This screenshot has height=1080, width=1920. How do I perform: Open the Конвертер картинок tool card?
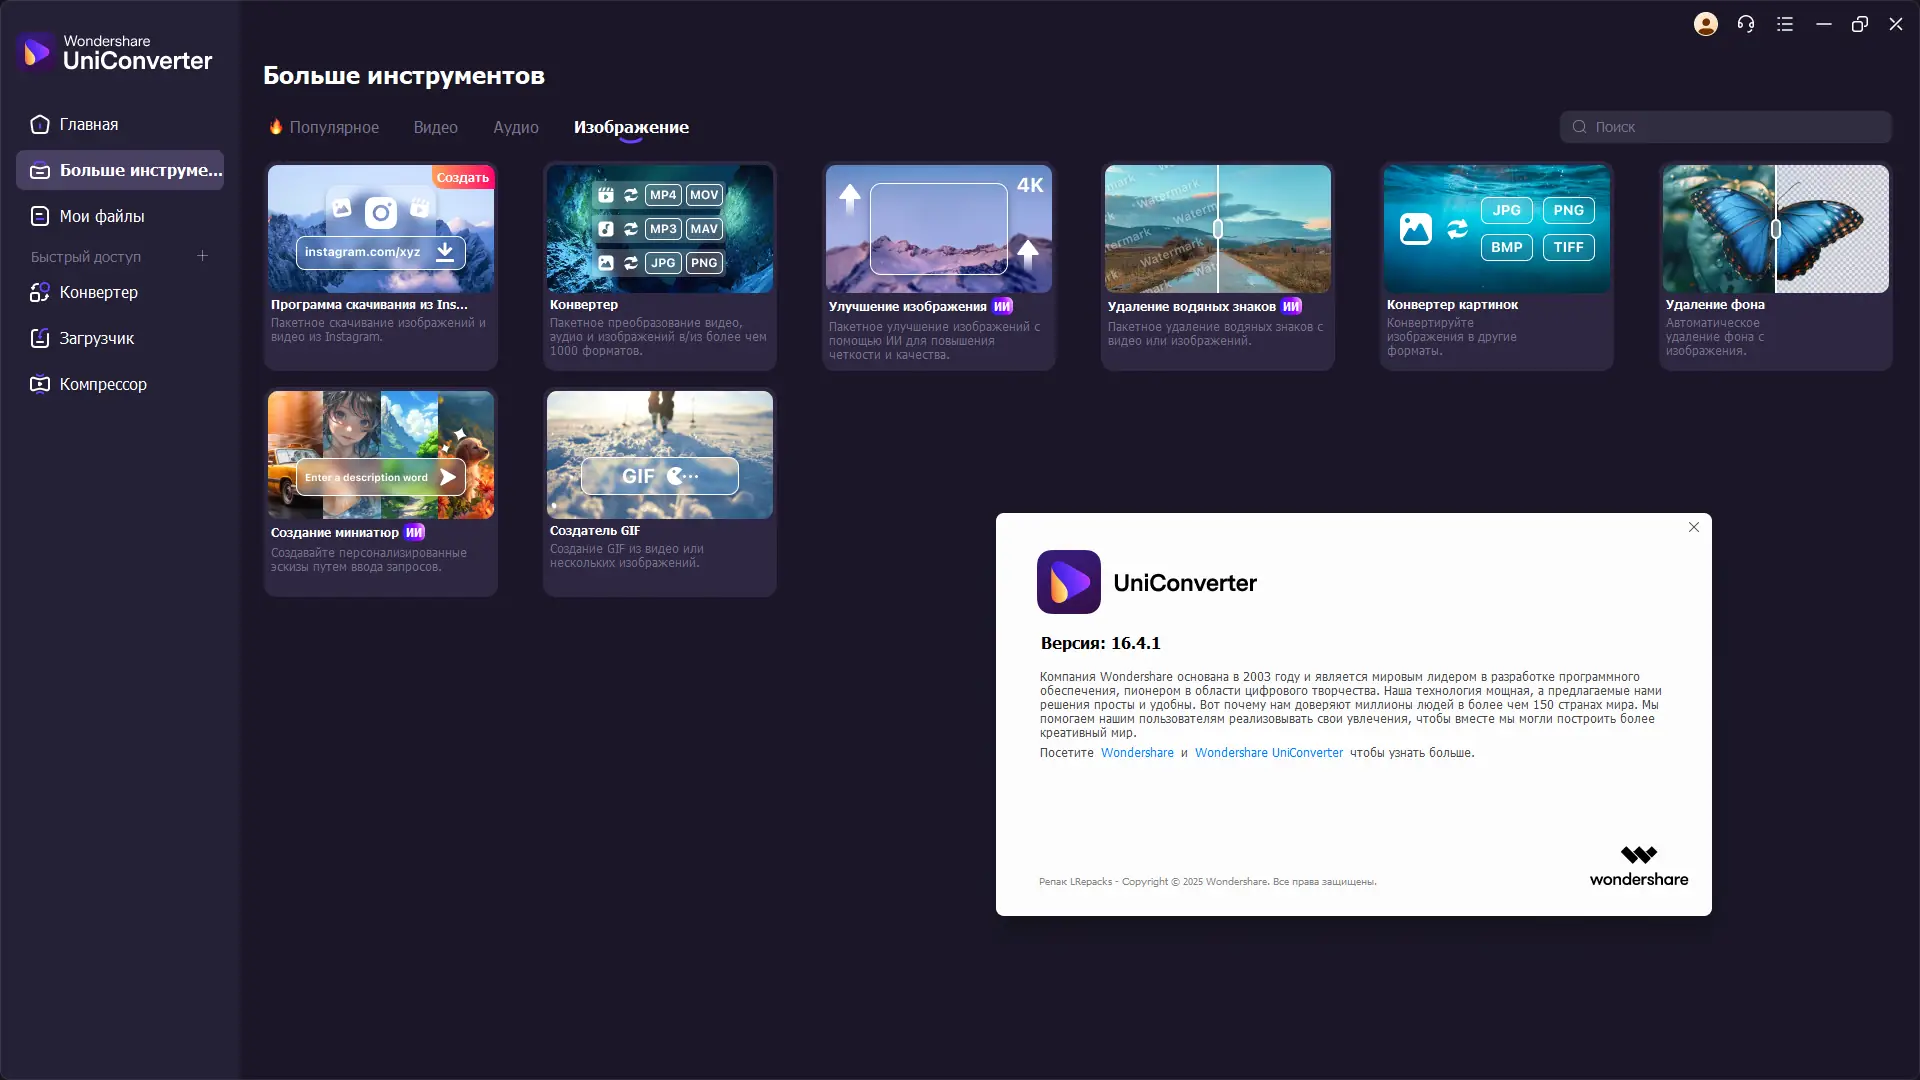[1496, 266]
